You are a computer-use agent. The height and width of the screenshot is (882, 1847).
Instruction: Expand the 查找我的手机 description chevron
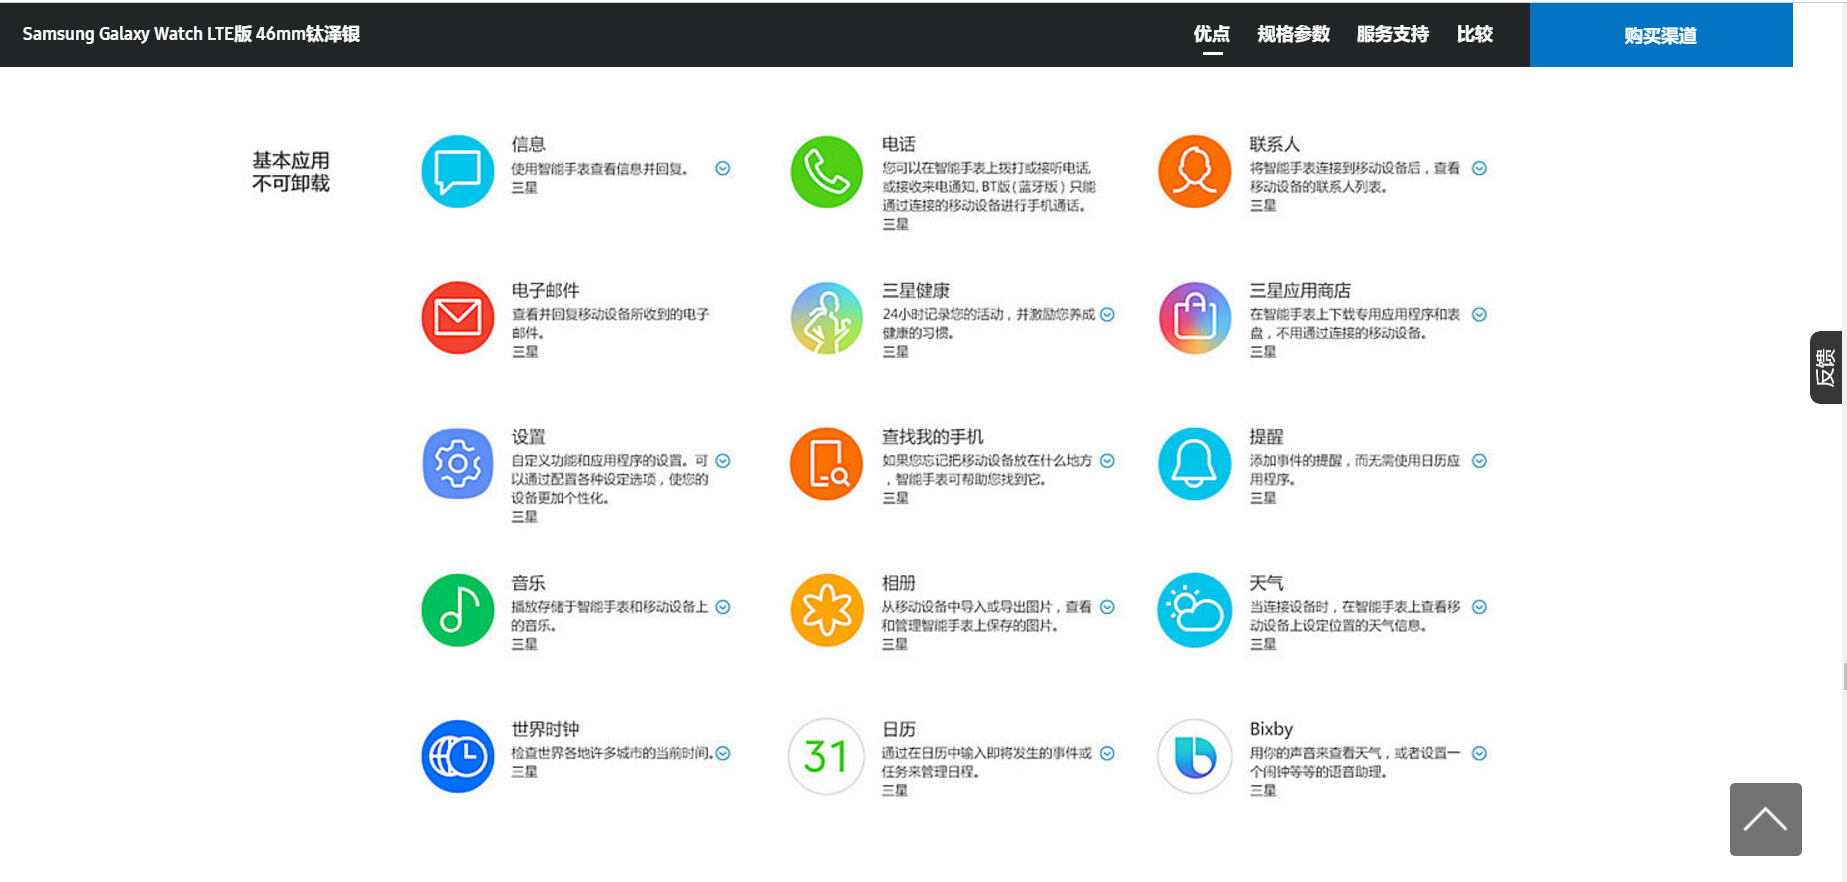pyautogui.click(x=1108, y=461)
